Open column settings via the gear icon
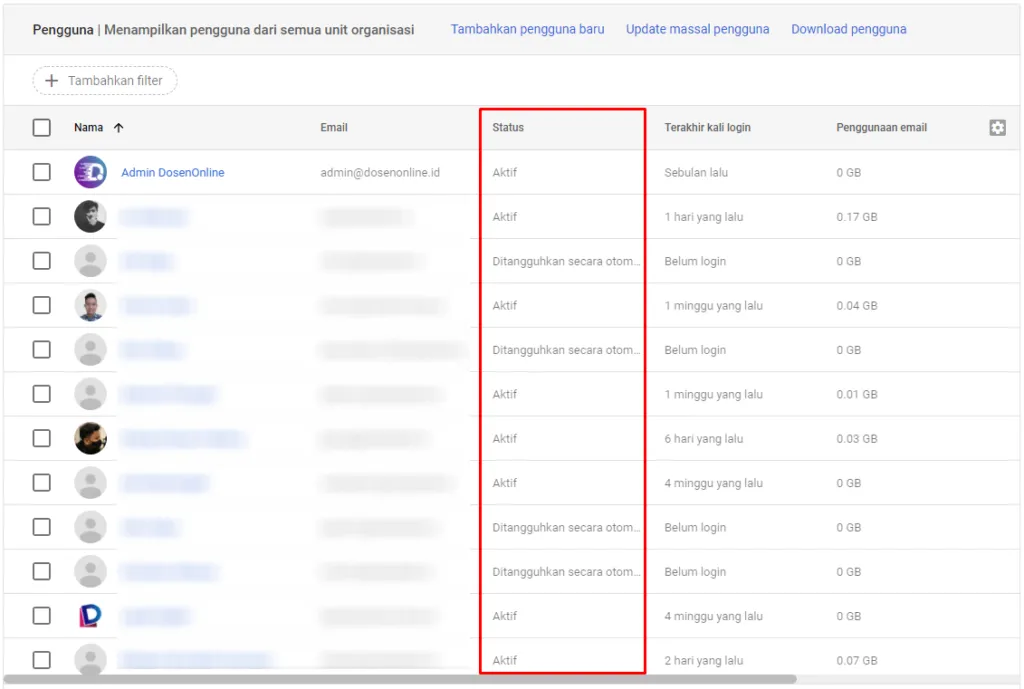Image resolution: width=1024 pixels, height=689 pixels. click(x=997, y=128)
